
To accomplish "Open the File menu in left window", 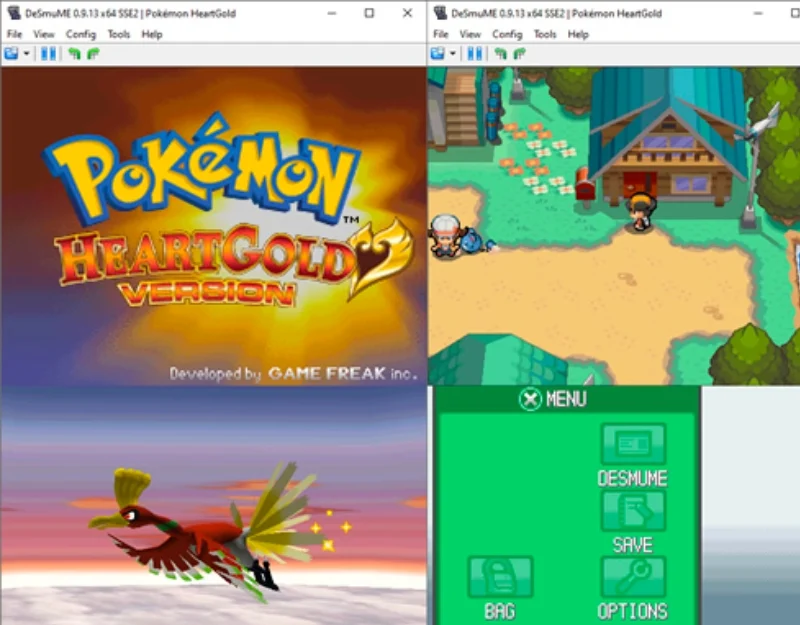I will pyautogui.click(x=14, y=34).
